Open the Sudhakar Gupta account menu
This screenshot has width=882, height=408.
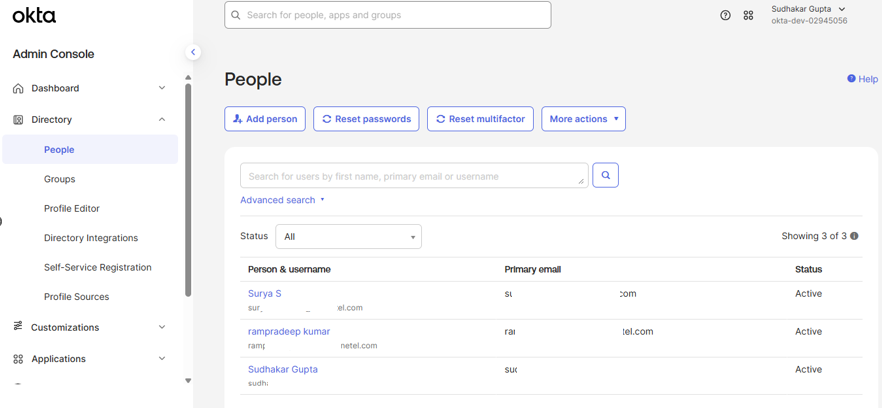tap(808, 9)
